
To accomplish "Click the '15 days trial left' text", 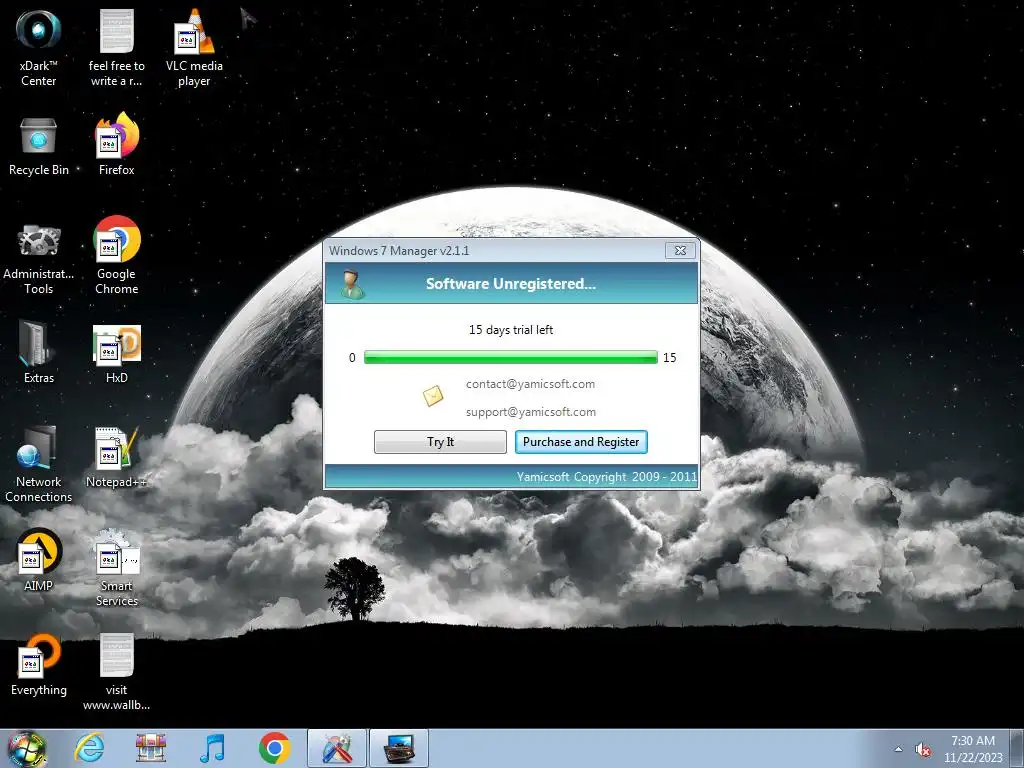I will tap(511, 330).
